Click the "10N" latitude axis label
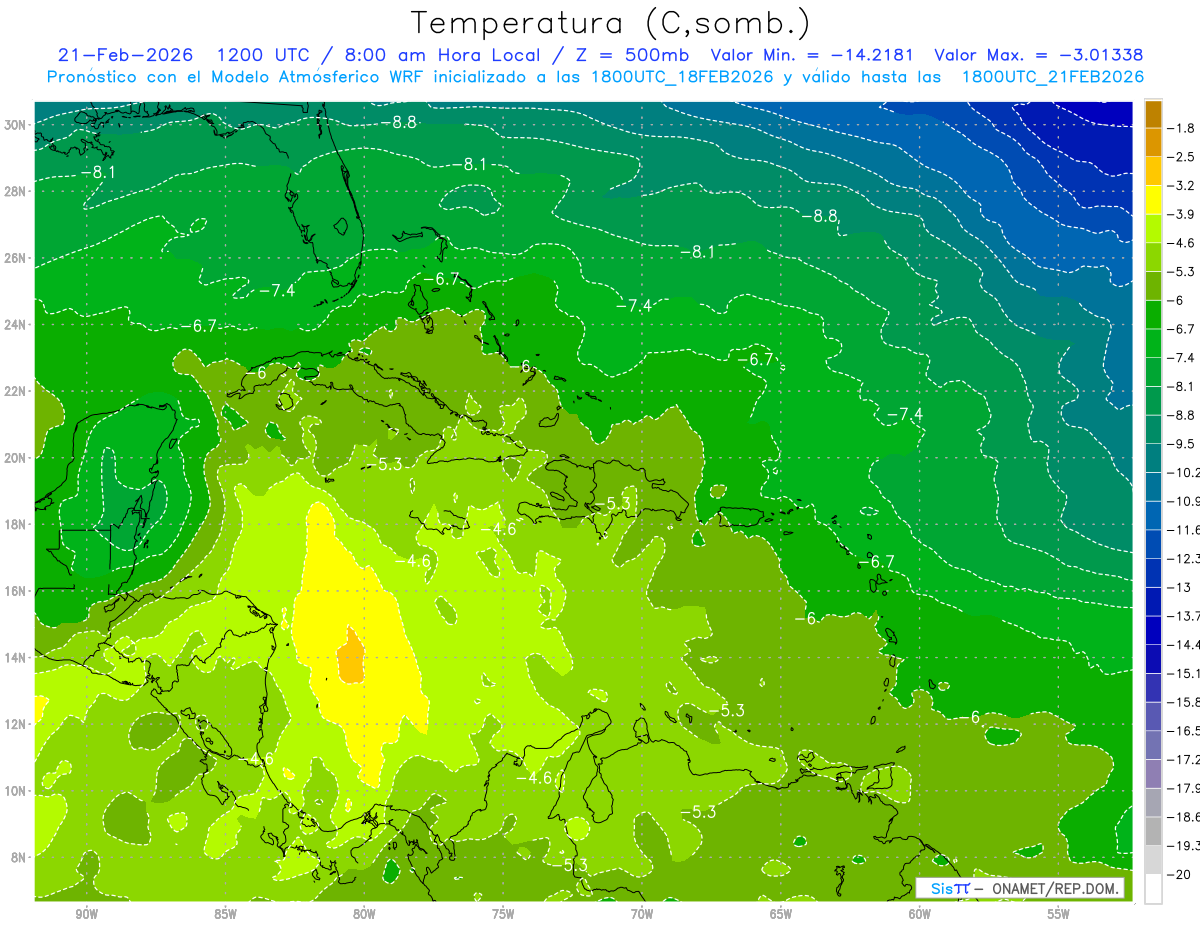The image size is (1200, 927). [x=17, y=791]
